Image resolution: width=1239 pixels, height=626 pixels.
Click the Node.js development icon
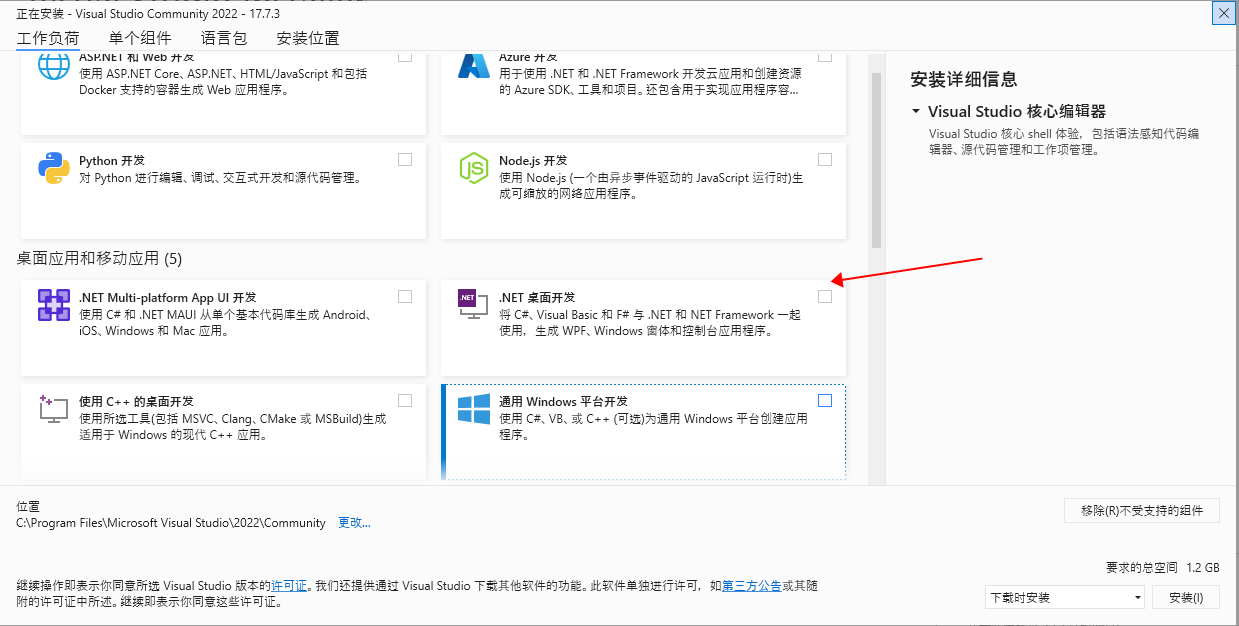(x=472, y=168)
